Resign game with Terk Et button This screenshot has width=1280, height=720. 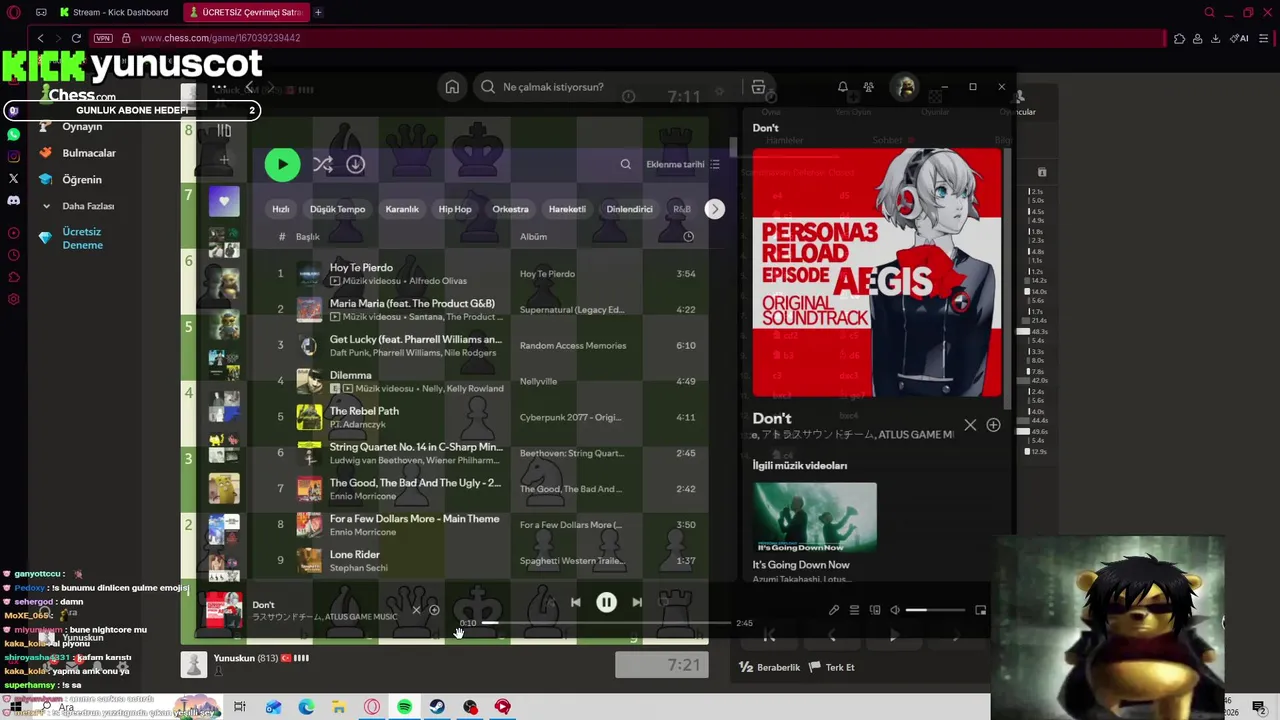831,667
